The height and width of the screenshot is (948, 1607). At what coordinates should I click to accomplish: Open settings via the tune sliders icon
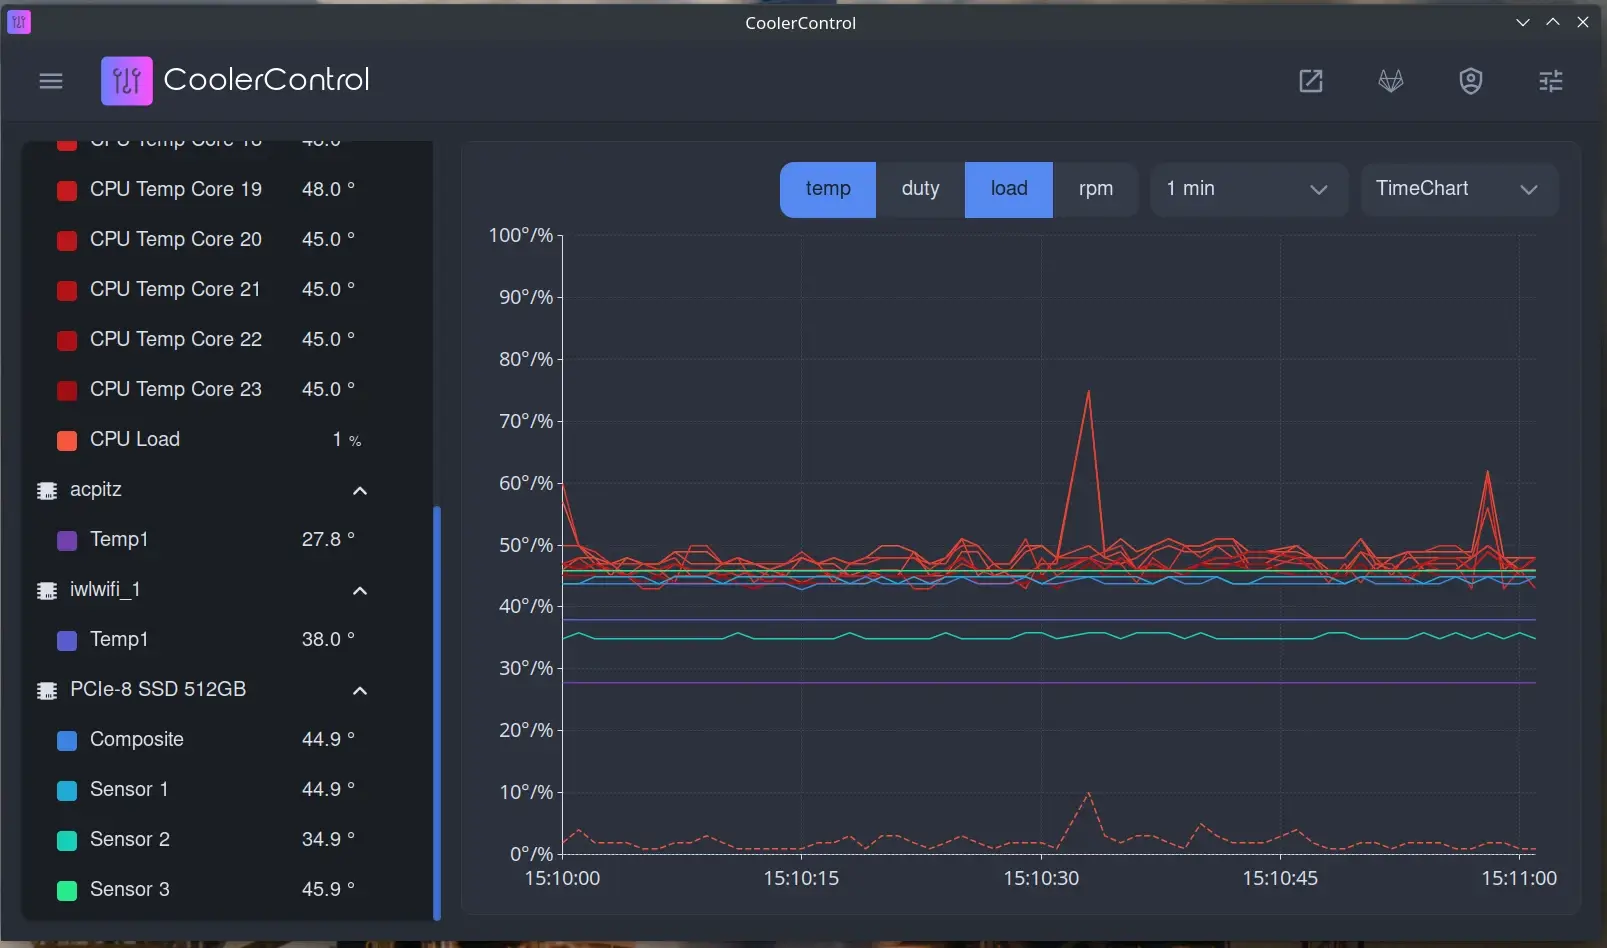pyautogui.click(x=1551, y=81)
